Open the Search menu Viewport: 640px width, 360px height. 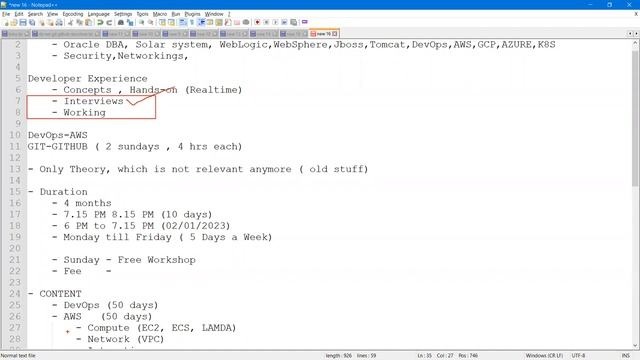point(35,14)
